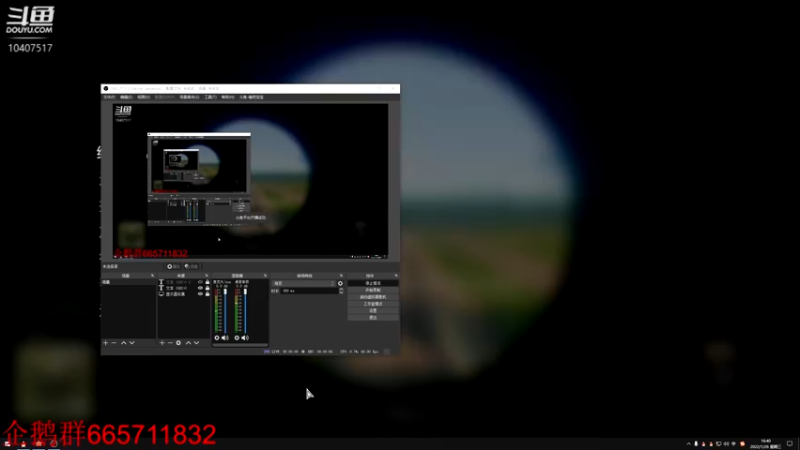The height and width of the screenshot is (450, 800).
Task: Pop out the Controls dock header icon
Action: point(396,276)
